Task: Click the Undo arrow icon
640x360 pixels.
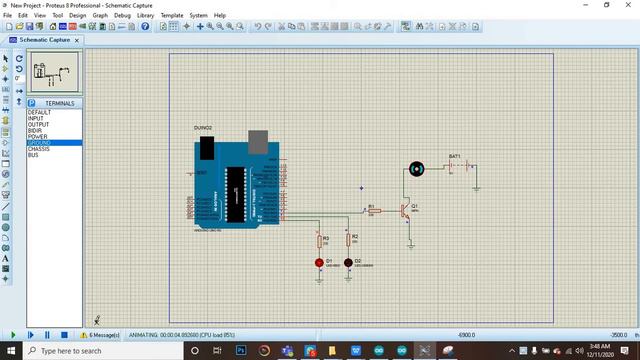Action: [x=258, y=27]
